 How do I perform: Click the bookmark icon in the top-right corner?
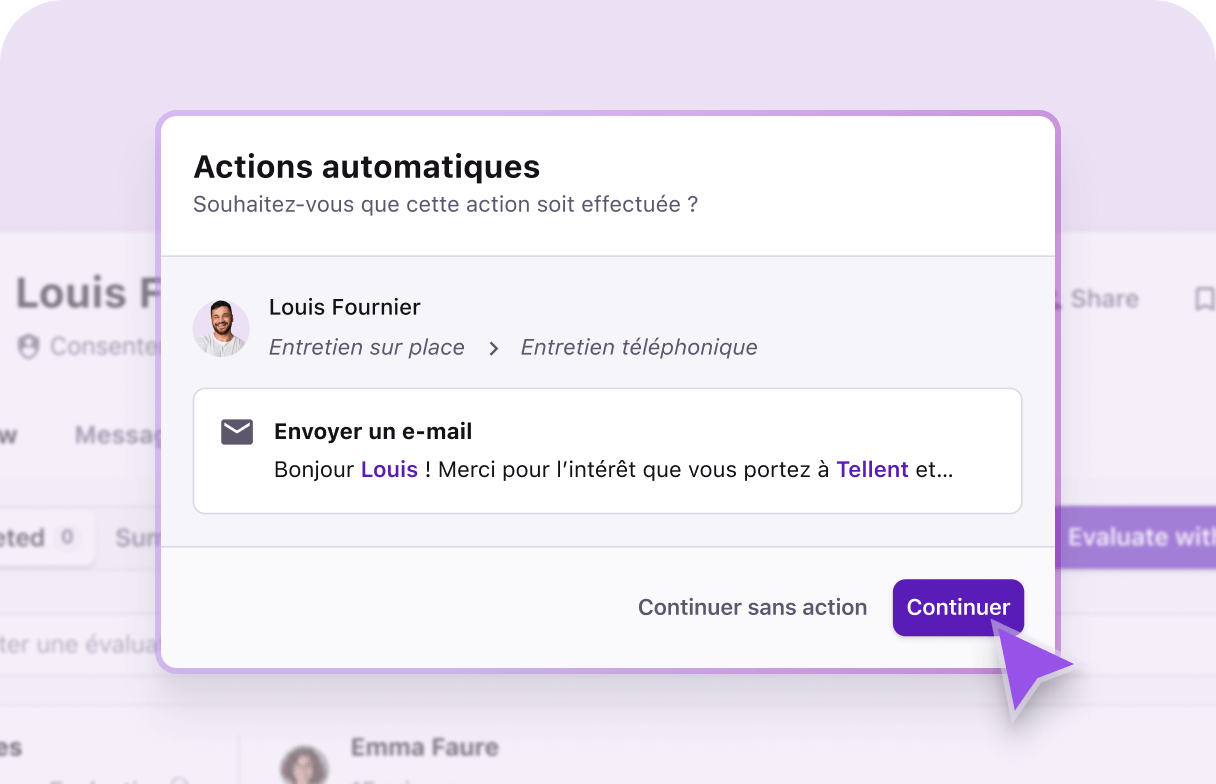(x=1205, y=298)
